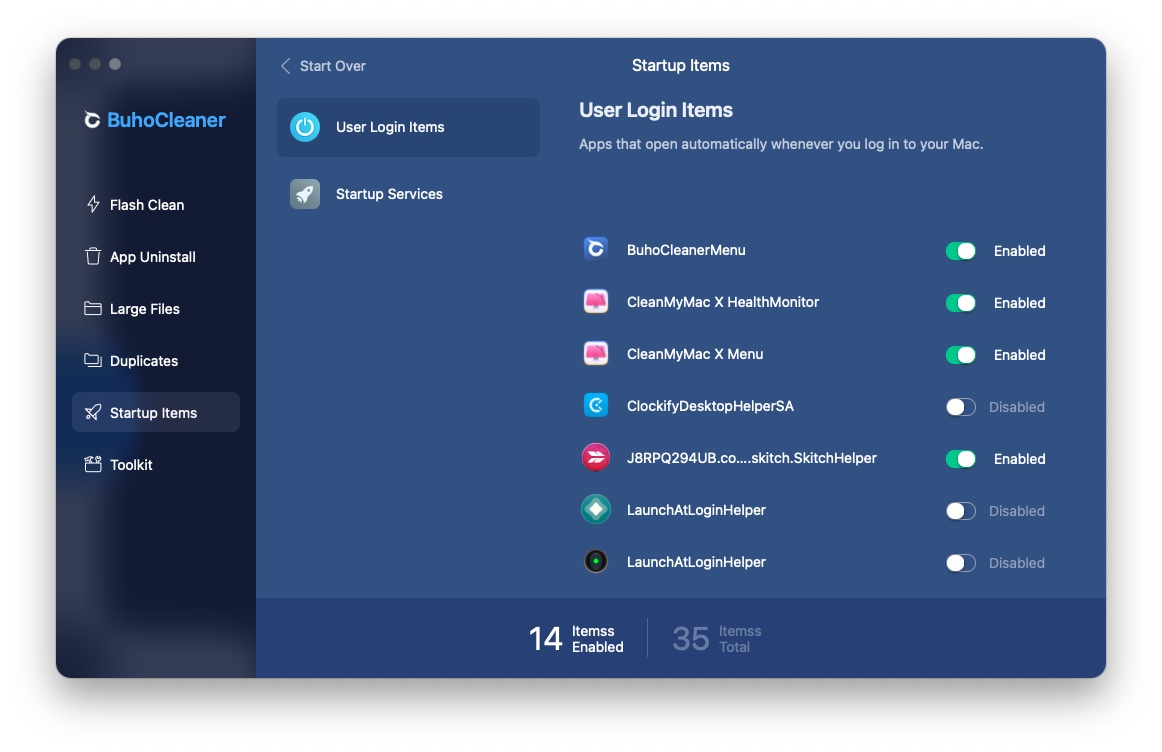Disable the BuhoCleanerMenu login item toggle

point(960,251)
